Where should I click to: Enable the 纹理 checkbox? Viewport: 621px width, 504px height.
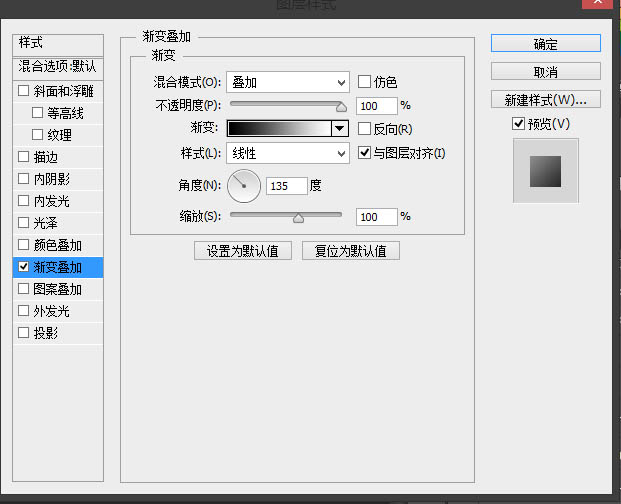(x=37, y=135)
